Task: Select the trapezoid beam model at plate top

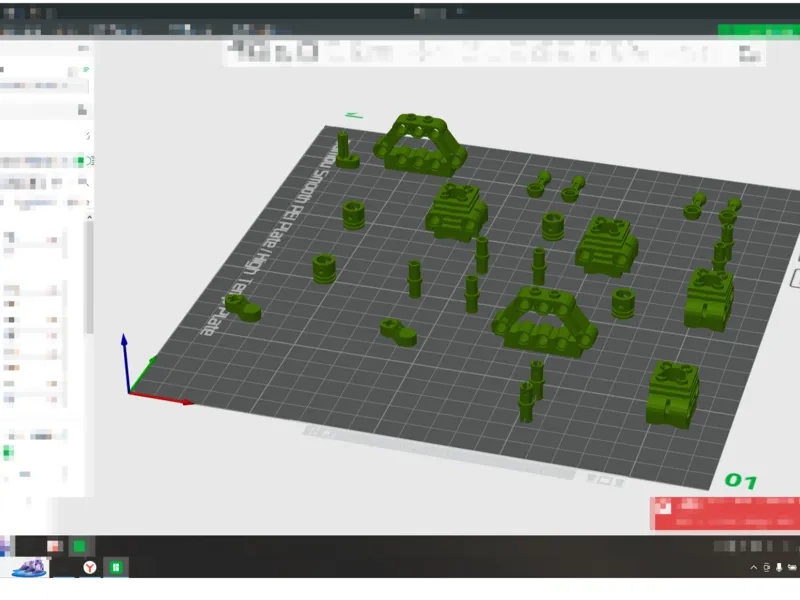Action: (419, 144)
